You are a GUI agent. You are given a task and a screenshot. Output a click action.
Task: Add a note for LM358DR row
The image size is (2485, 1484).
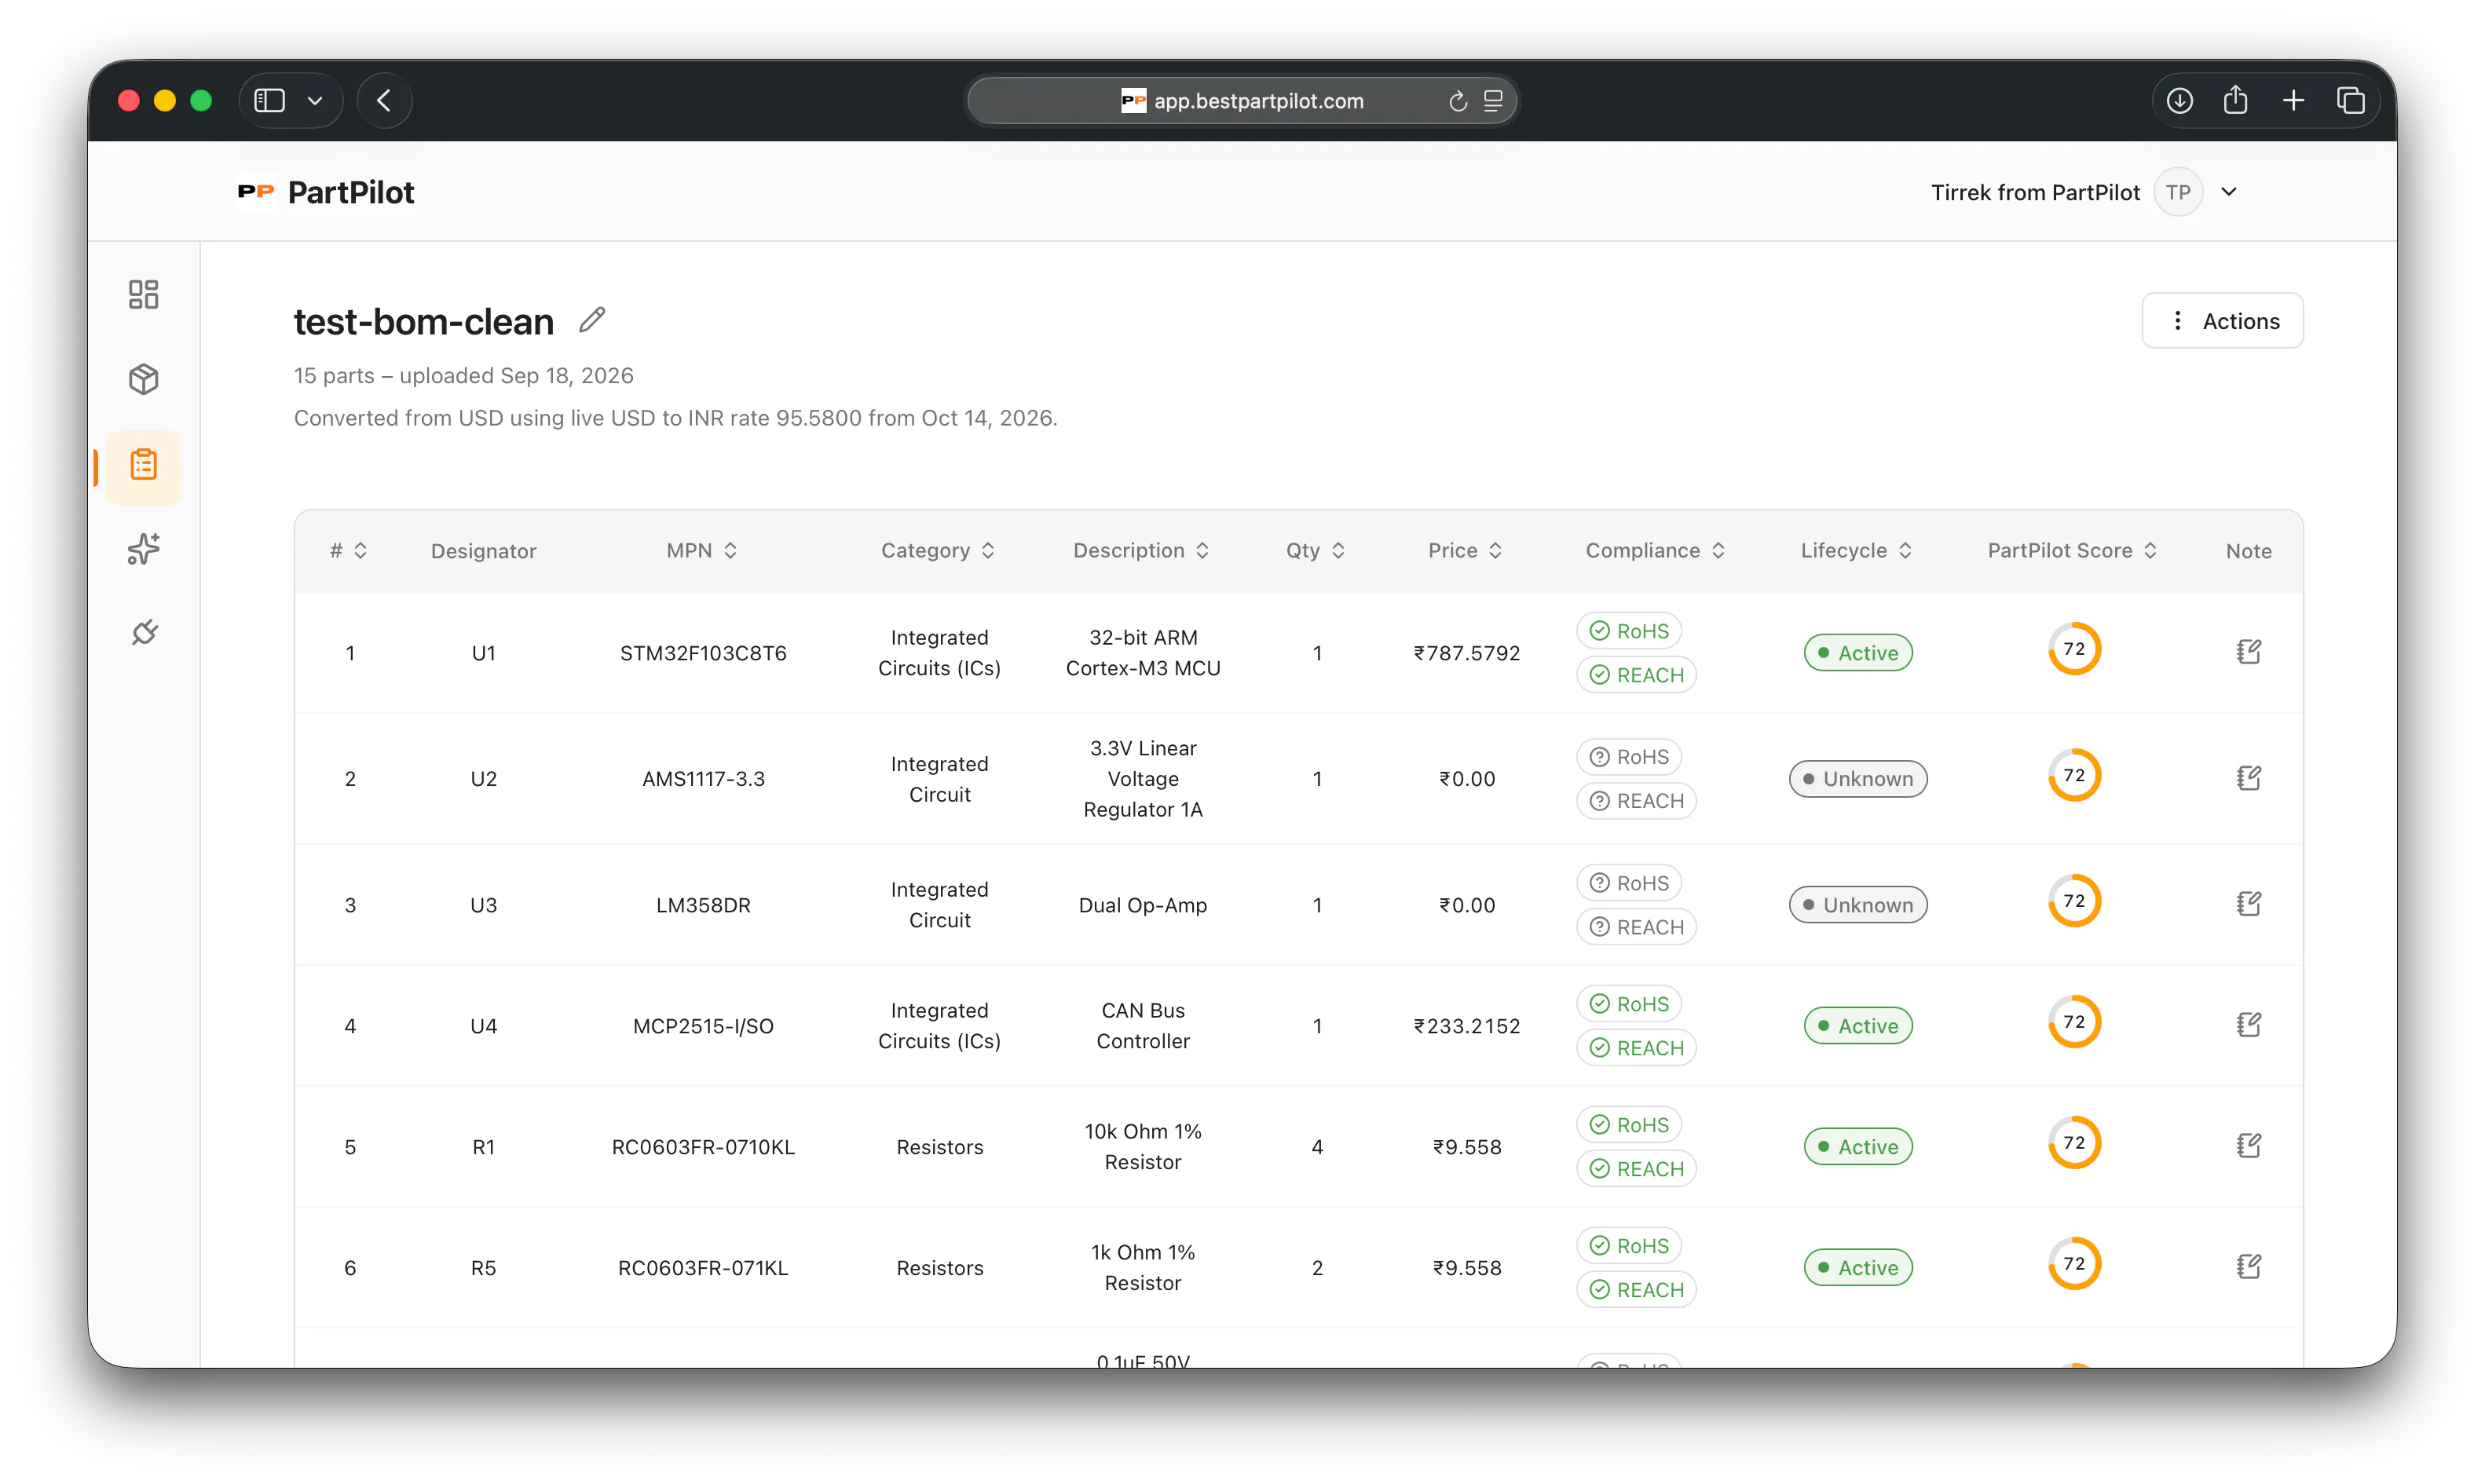click(2248, 904)
